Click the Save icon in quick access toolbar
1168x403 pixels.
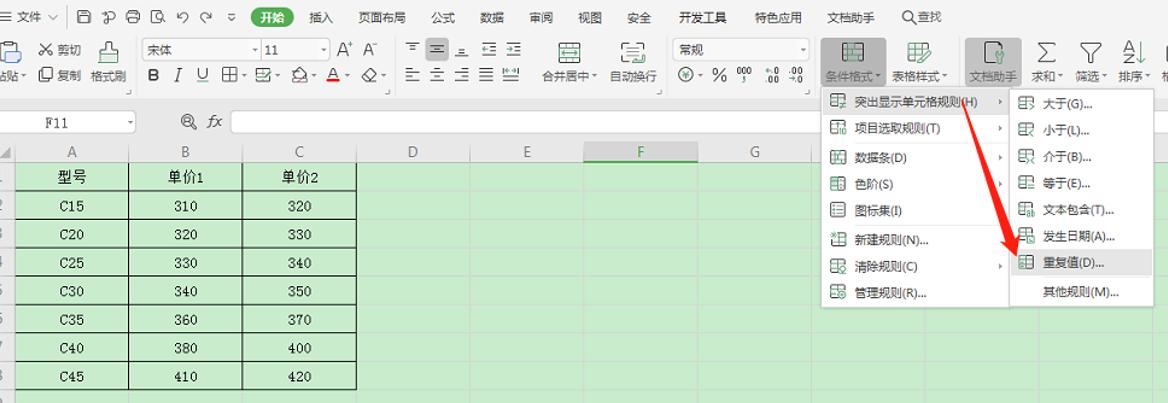84,16
